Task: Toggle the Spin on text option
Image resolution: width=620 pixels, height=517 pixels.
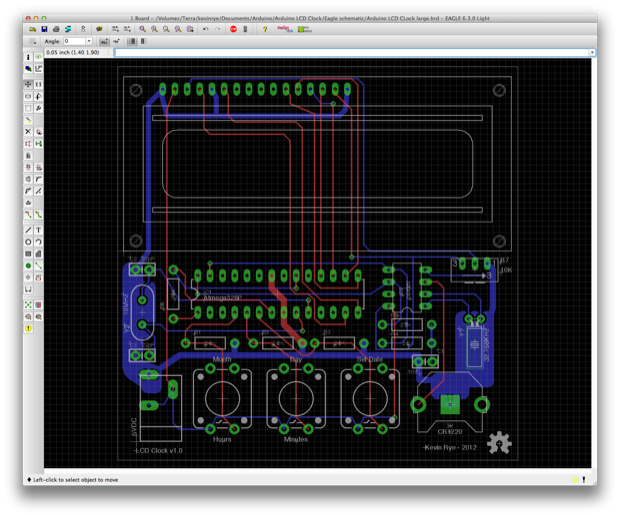Action: (x=116, y=41)
